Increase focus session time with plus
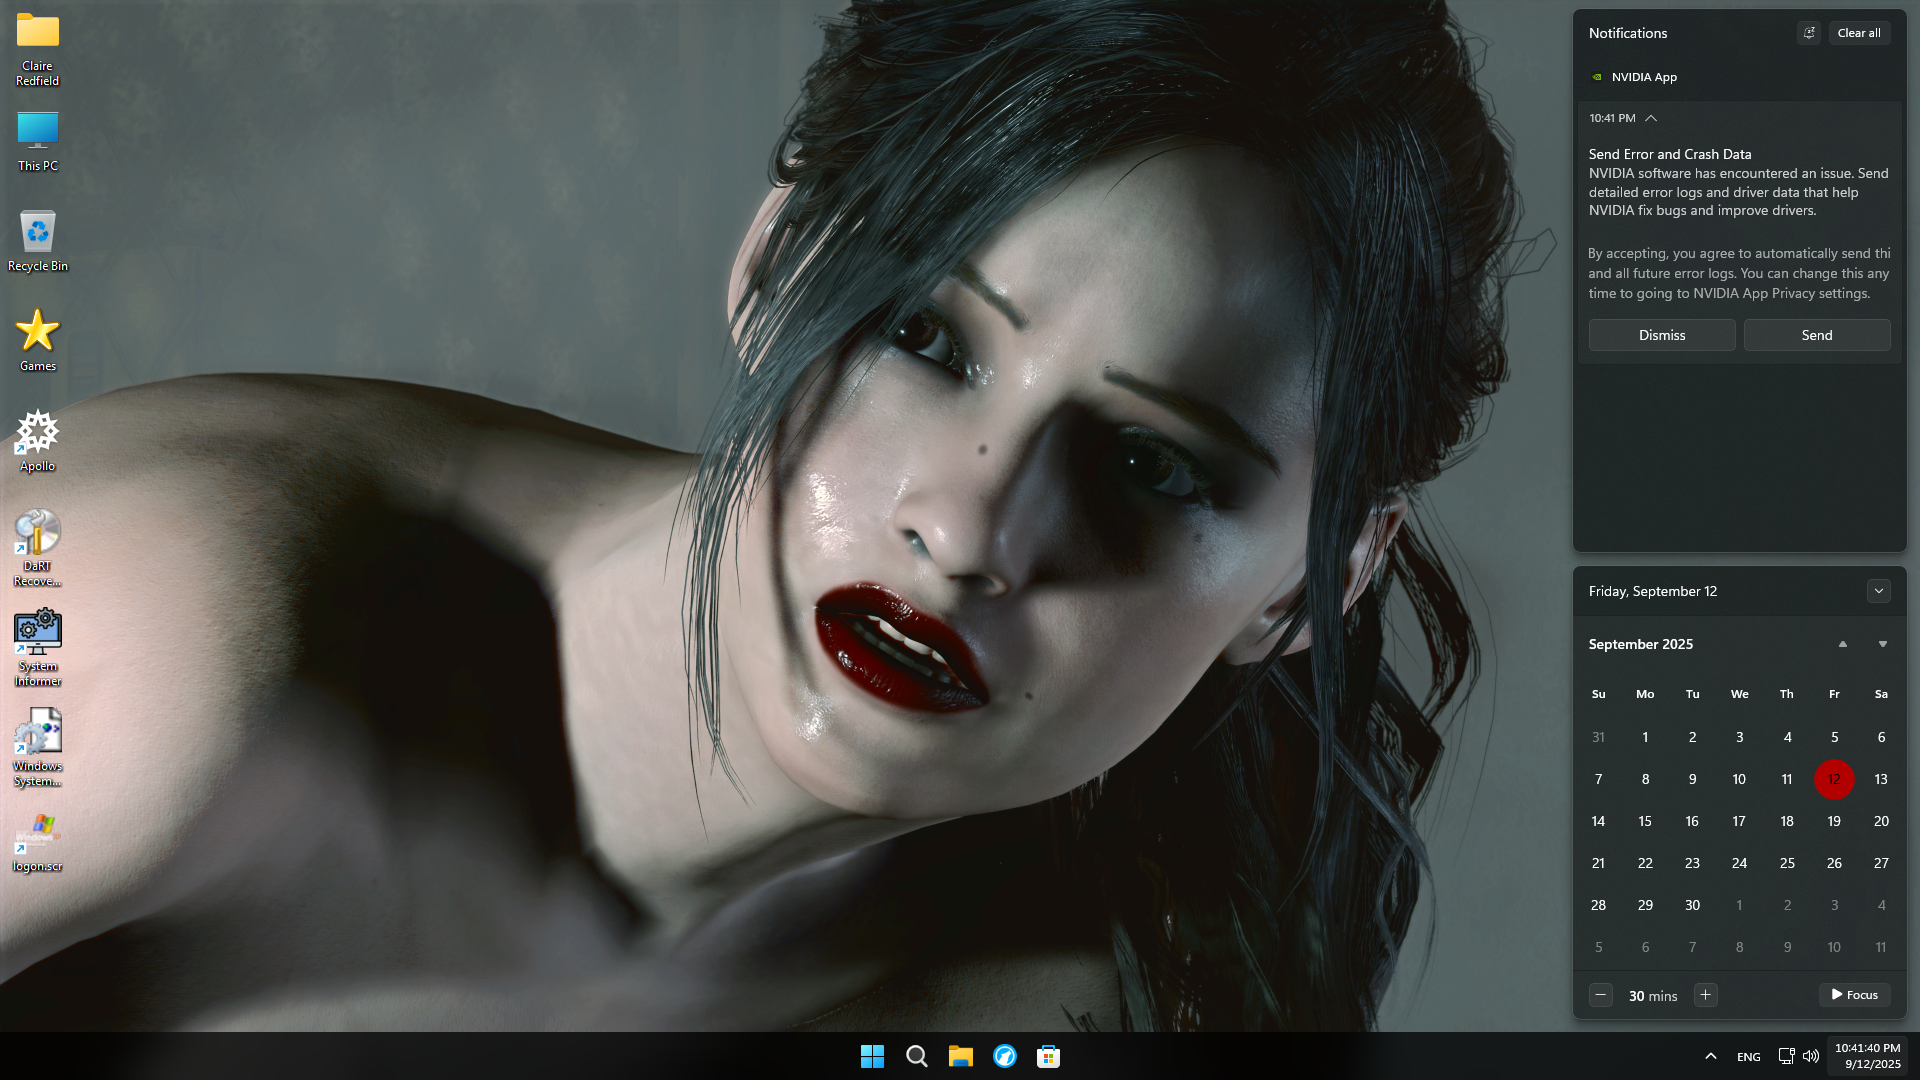 [1706, 995]
